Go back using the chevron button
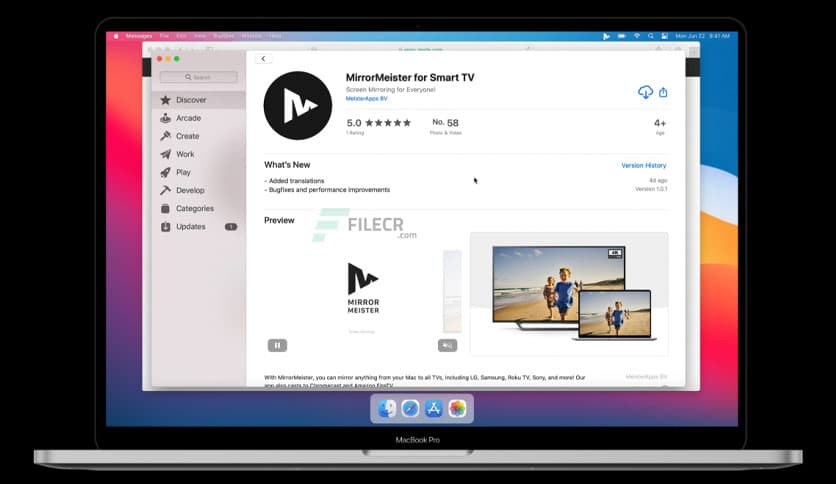Image resolution: width=836 pixels, height=484 pixels. 263,59
